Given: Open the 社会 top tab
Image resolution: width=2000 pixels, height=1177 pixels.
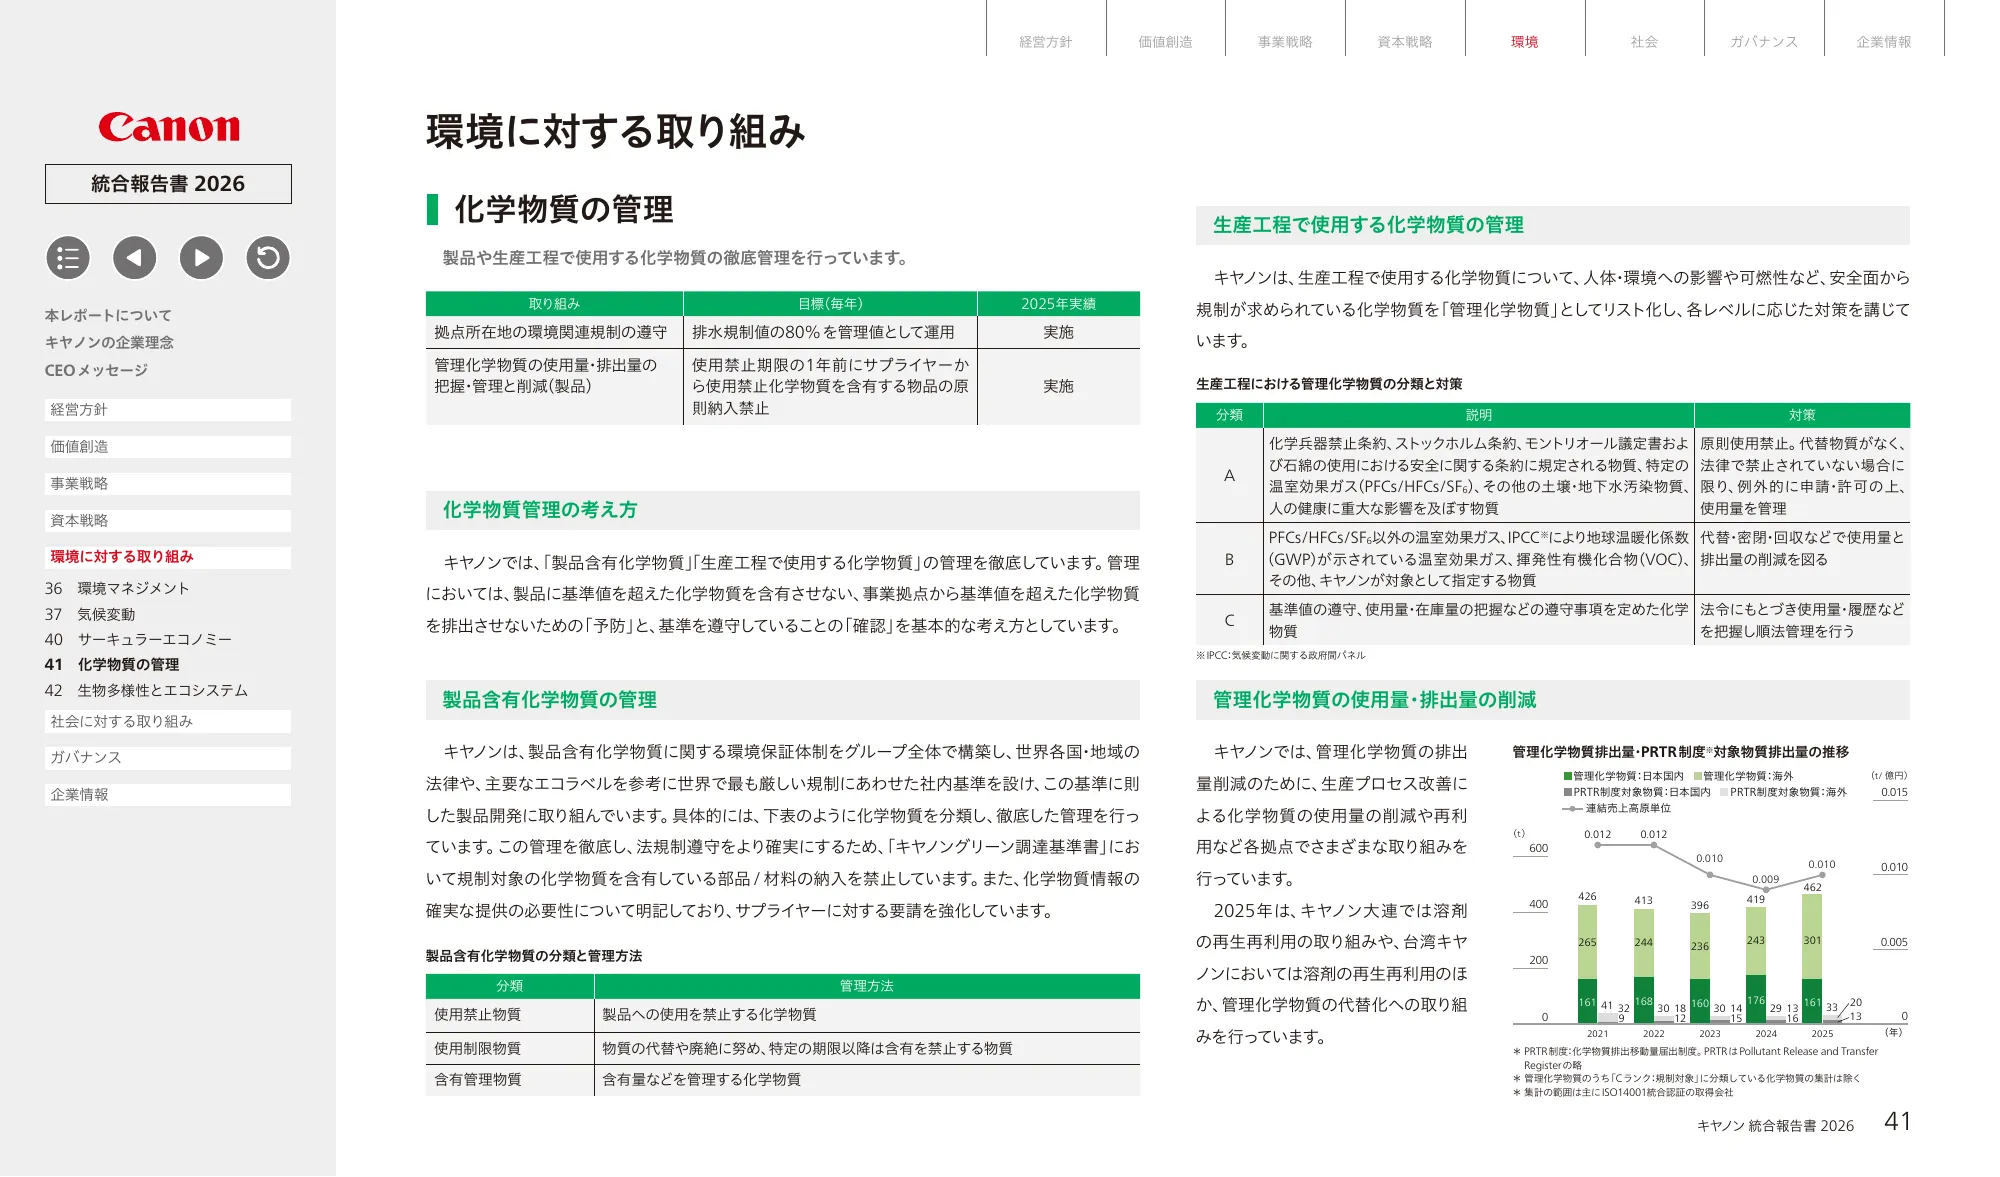Looking at the screenshot, I should (x=1645, y=42).
